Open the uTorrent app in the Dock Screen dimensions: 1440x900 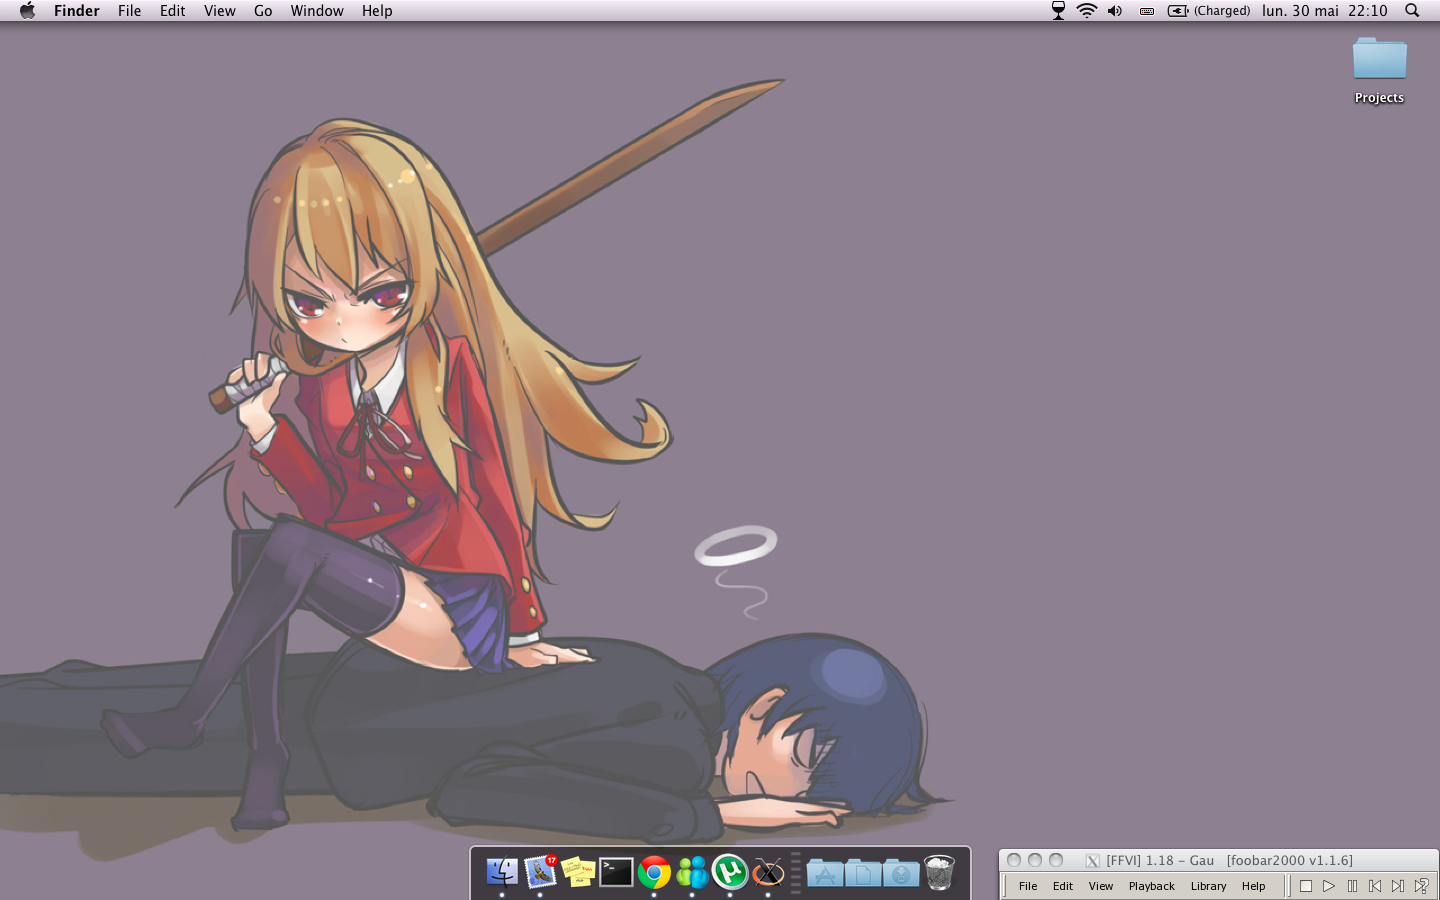tap(730, 872)
